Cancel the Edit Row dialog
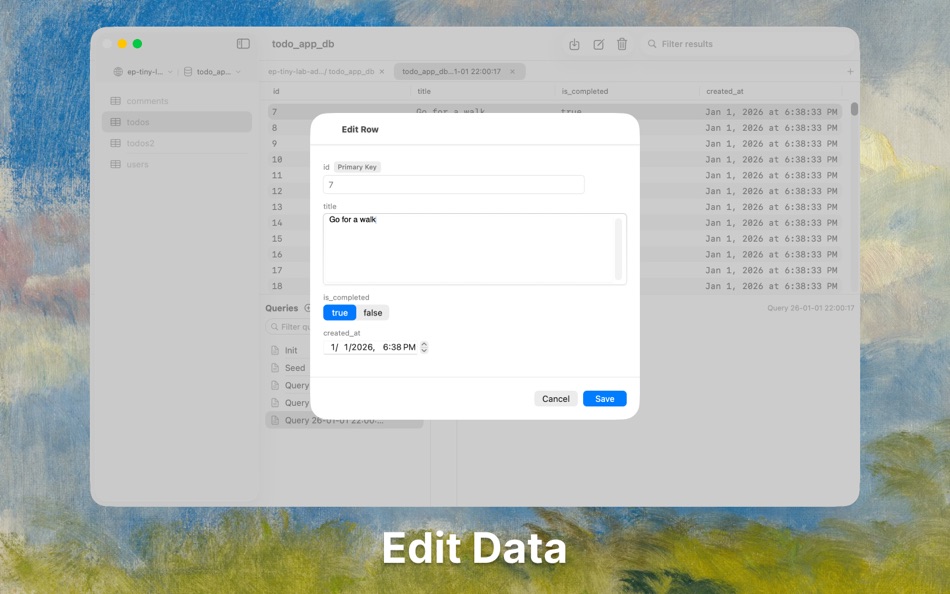950x594 pixels. 556,398
